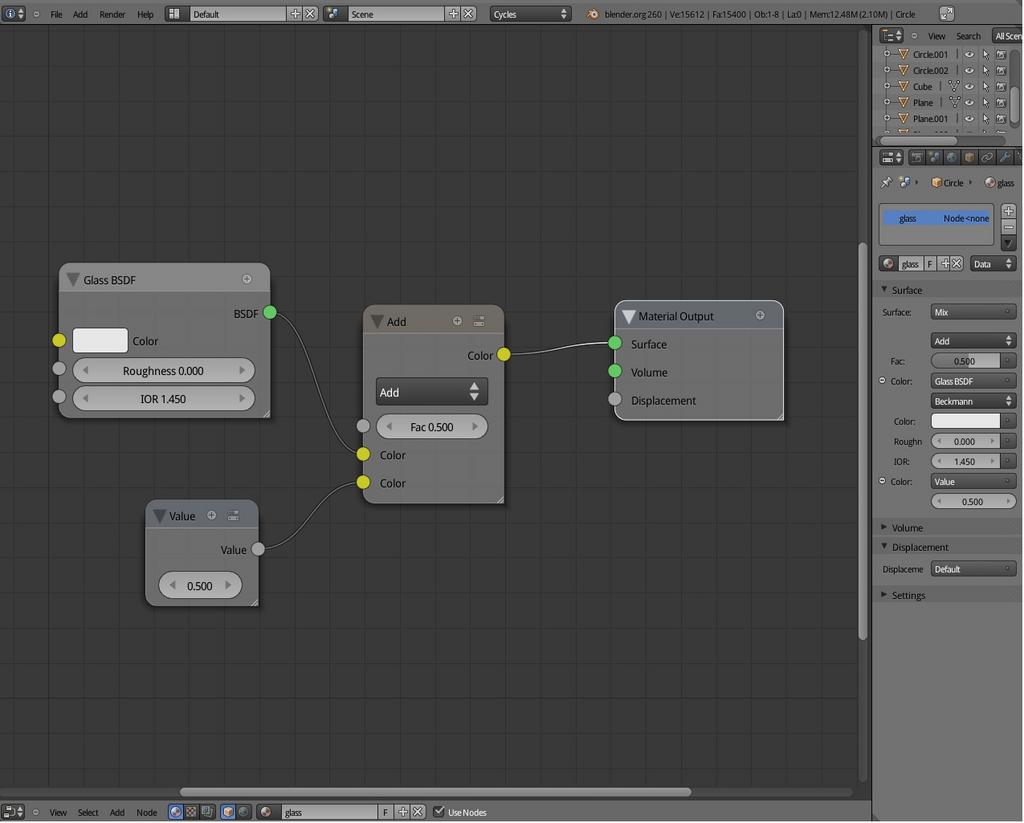Expand the Volume panel
The height and width of the screenshot is (823, 1024).
pos(884,527)
